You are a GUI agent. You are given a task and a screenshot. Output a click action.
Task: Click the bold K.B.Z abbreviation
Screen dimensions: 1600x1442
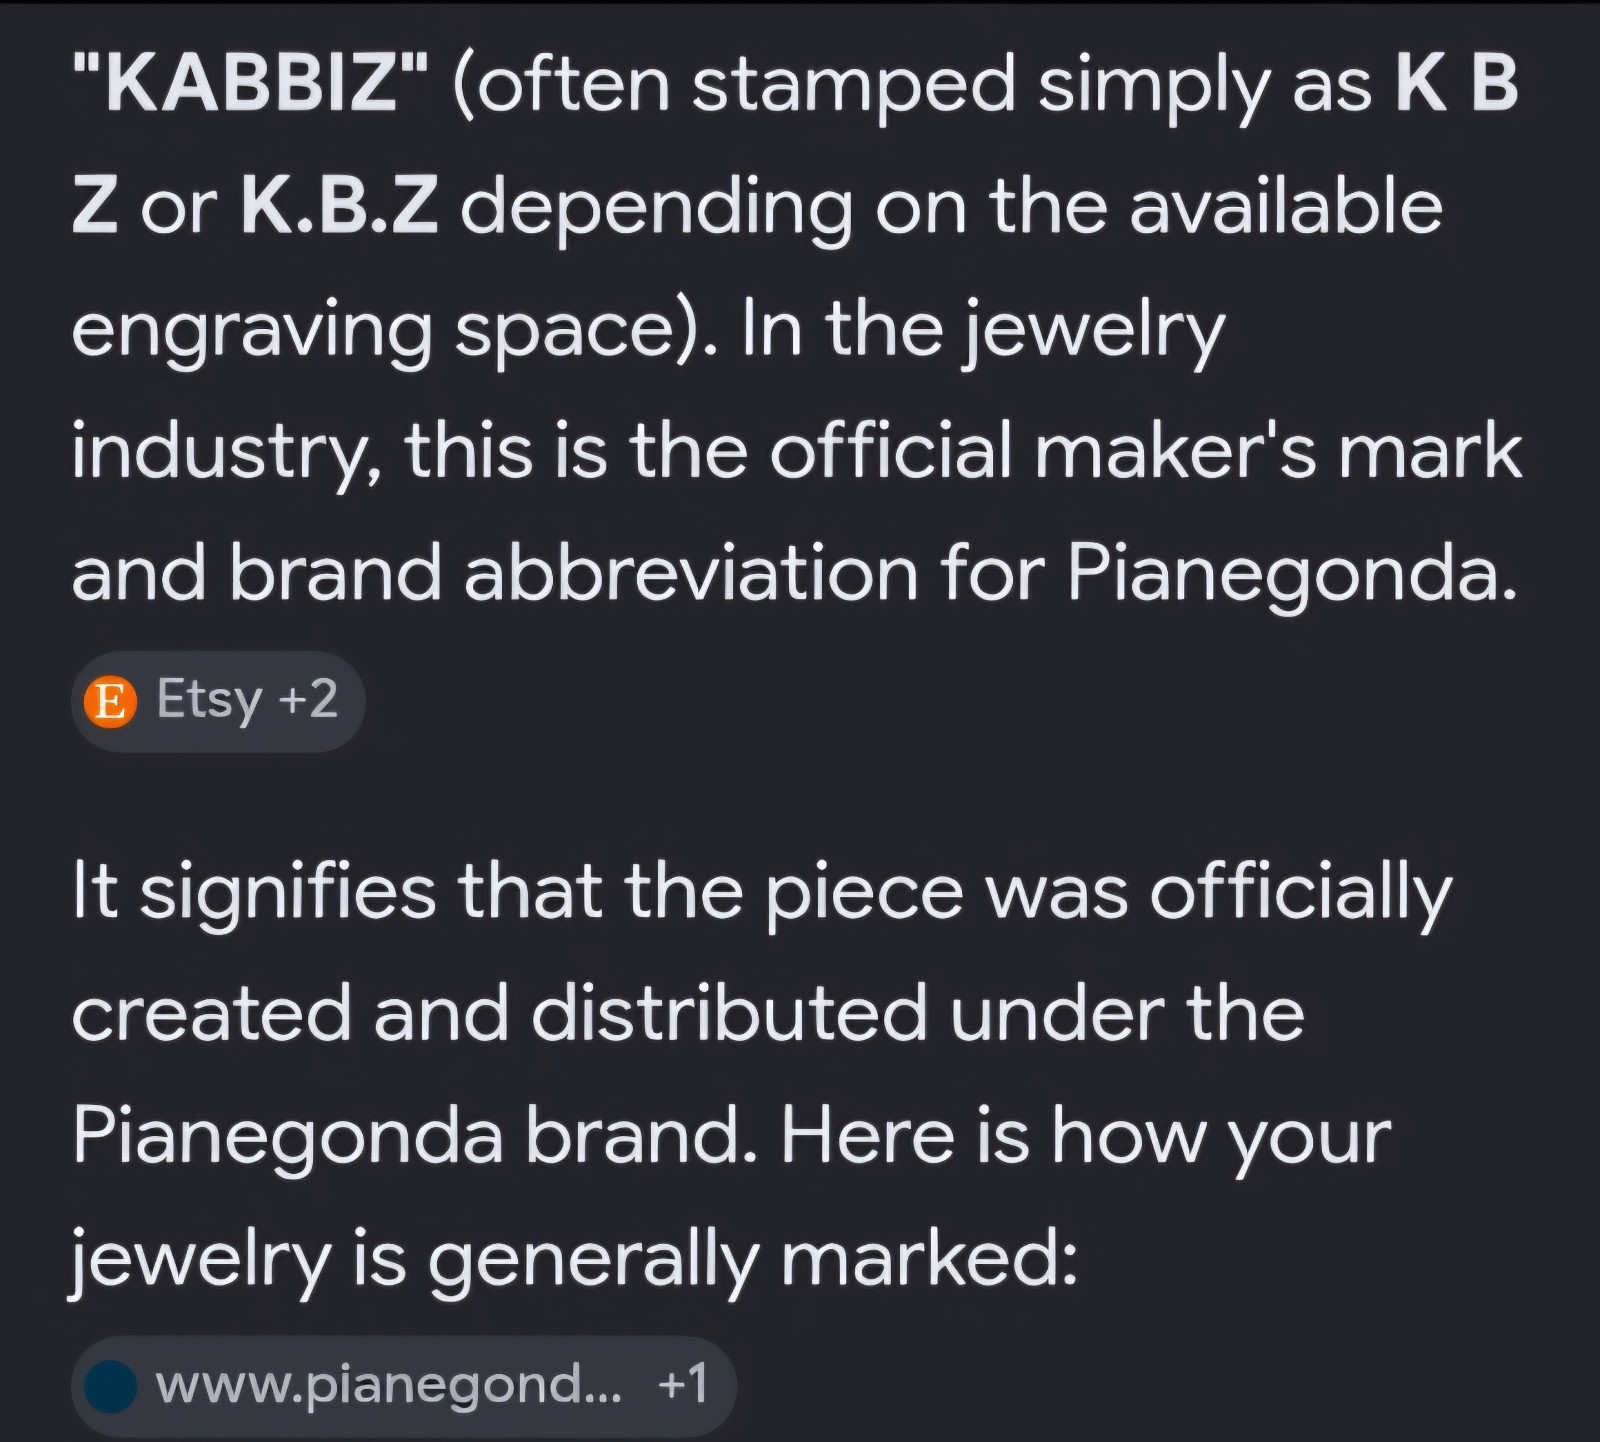click(339, 205)
